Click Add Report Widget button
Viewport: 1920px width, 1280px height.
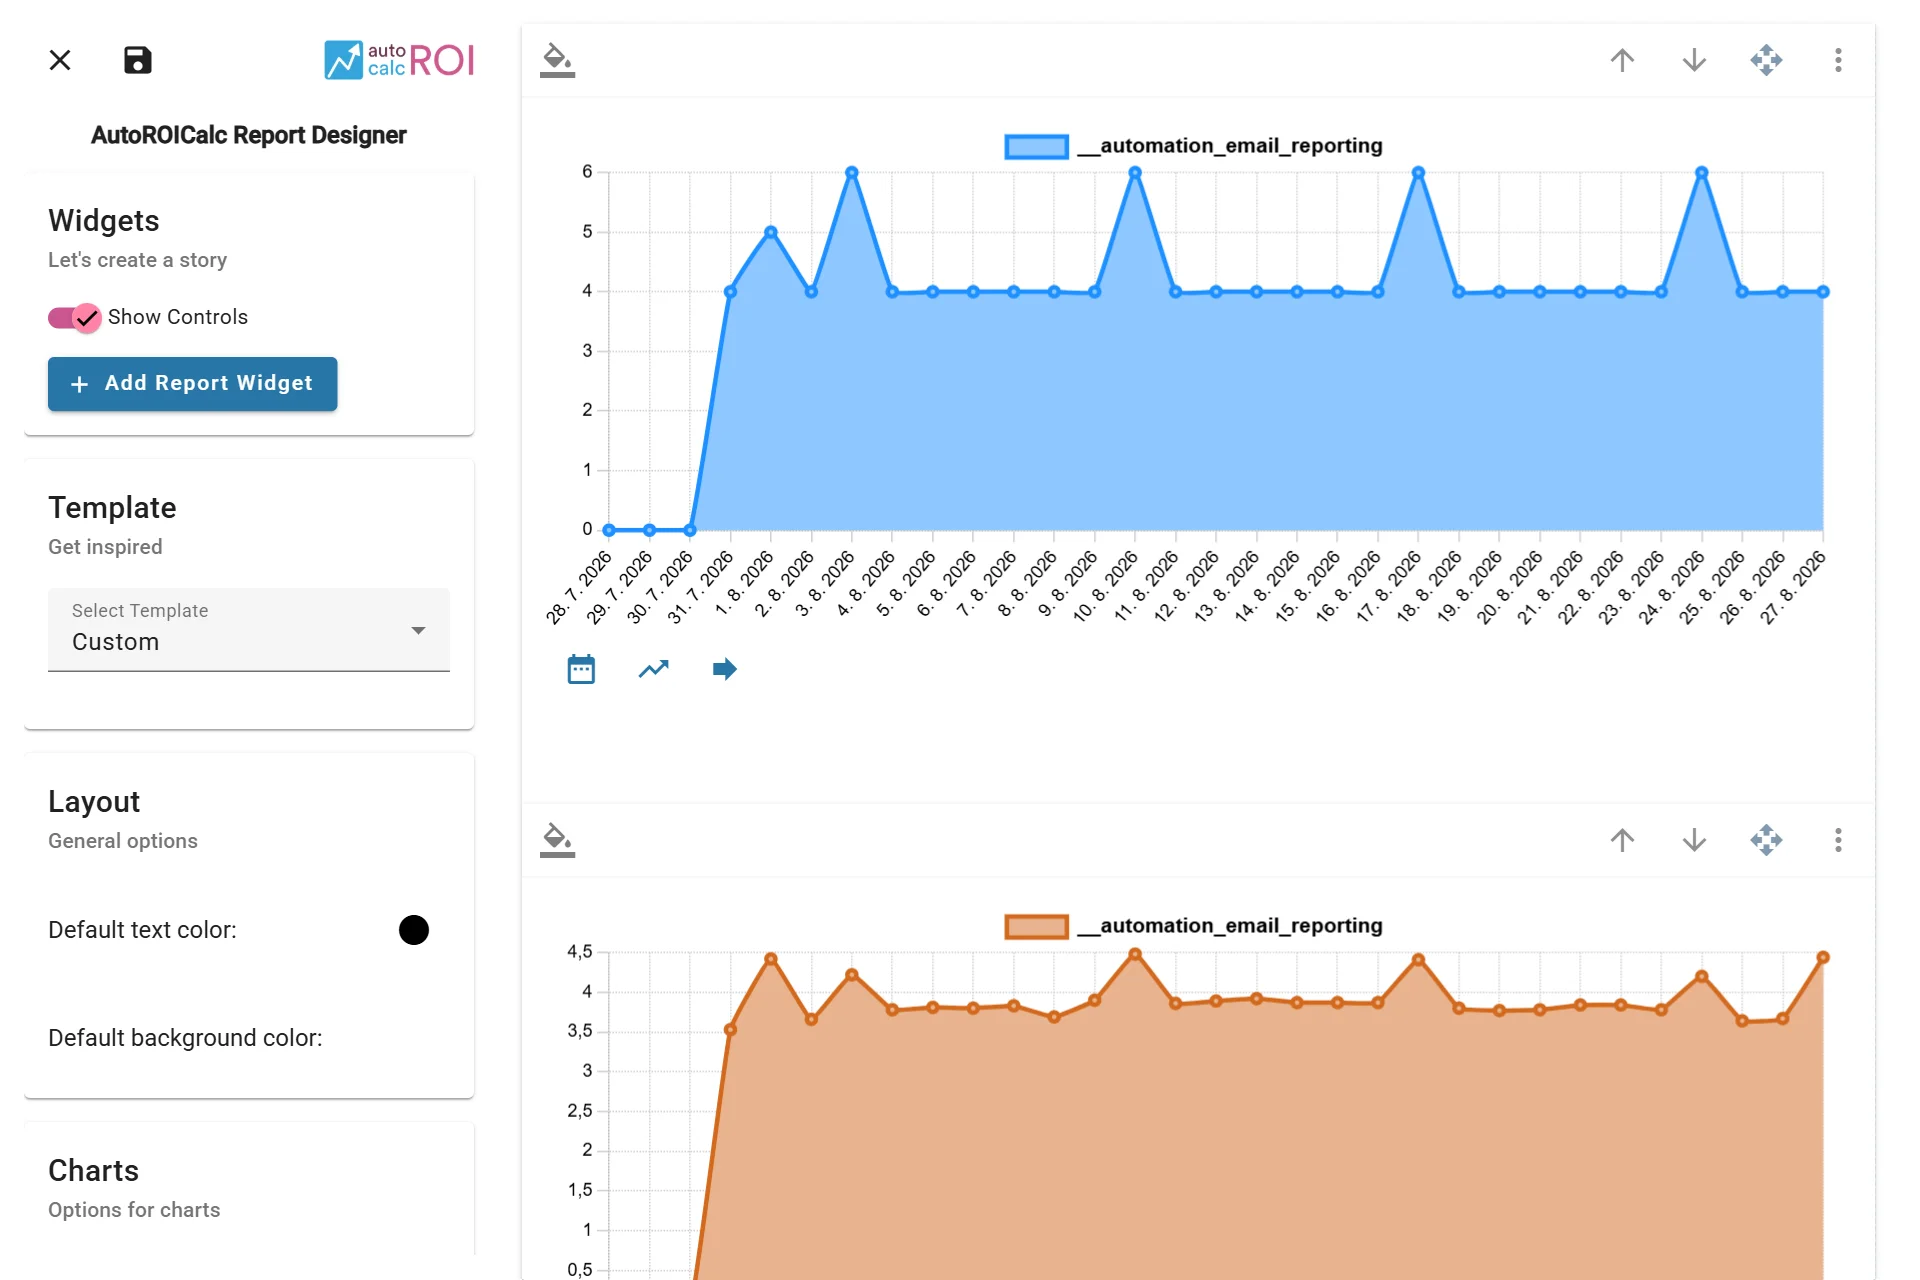(x=193, y=384)
